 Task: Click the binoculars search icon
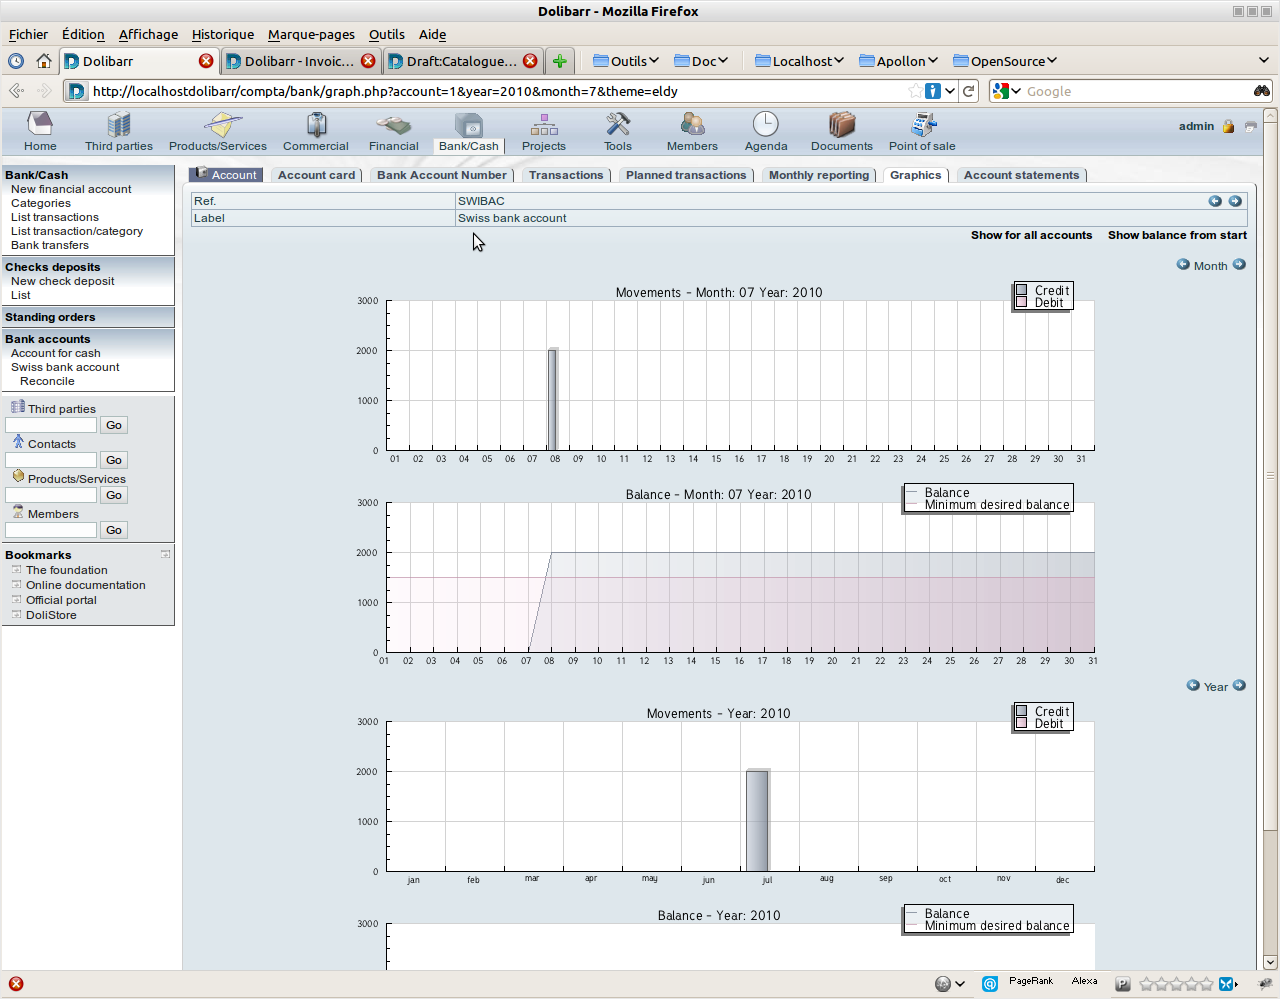tap(1262, 91)
